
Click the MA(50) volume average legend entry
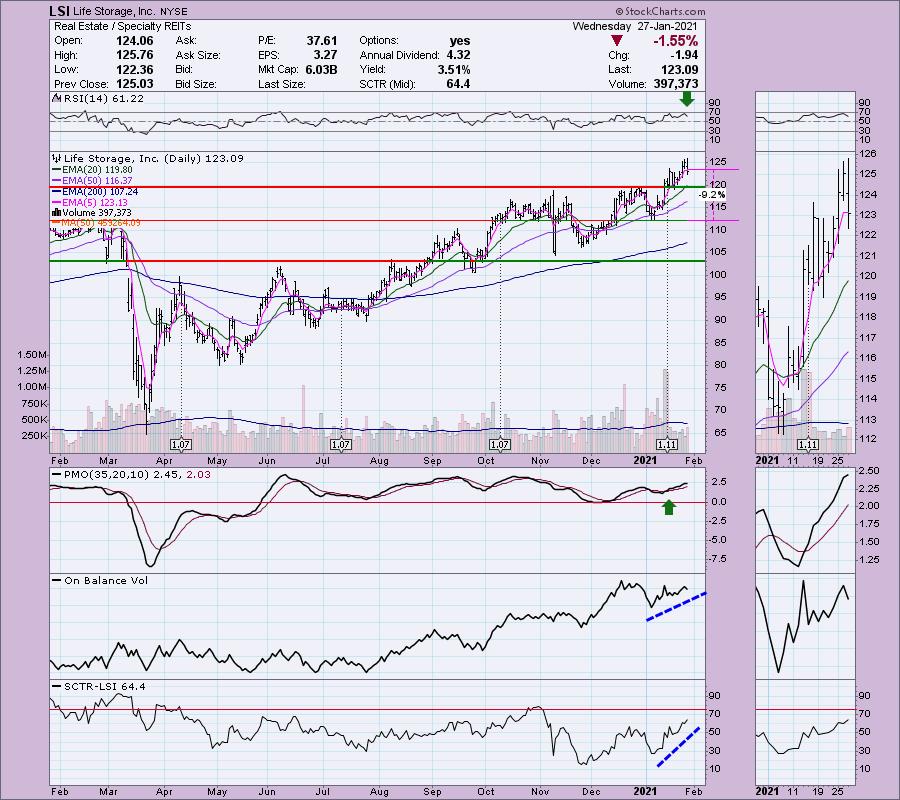click(102, 223)
